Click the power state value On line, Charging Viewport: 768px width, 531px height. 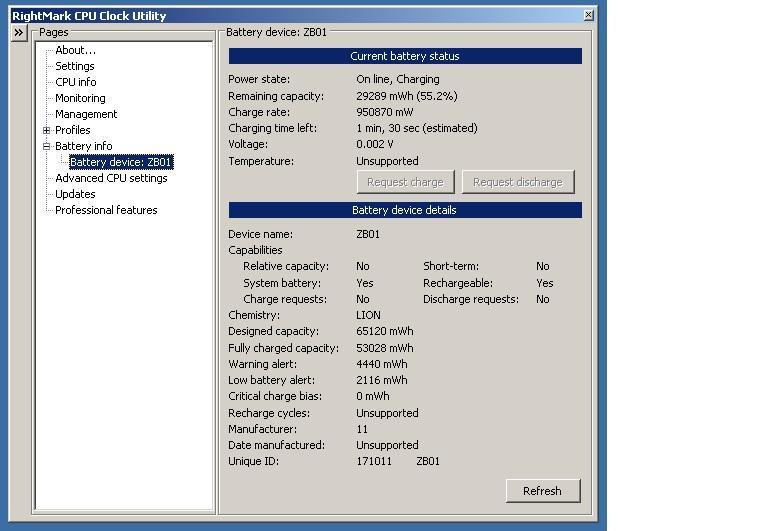pos(398,79)
